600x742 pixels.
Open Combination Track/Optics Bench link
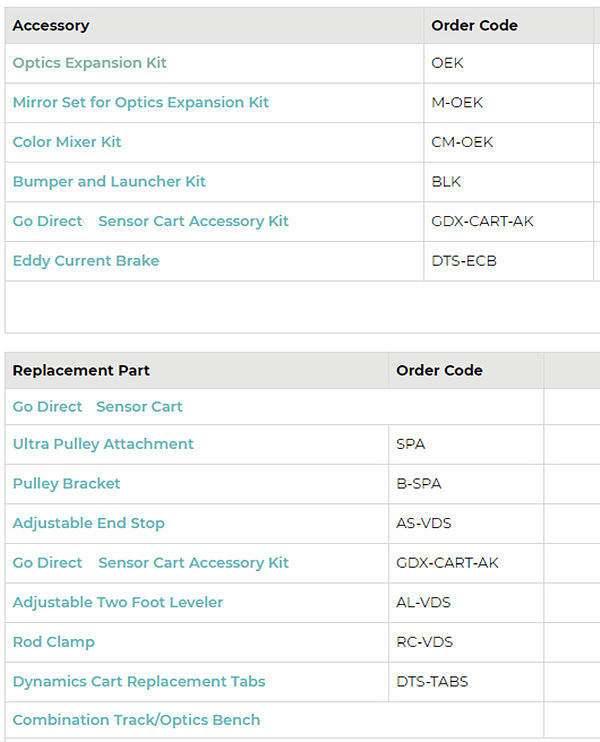point(136,720)
